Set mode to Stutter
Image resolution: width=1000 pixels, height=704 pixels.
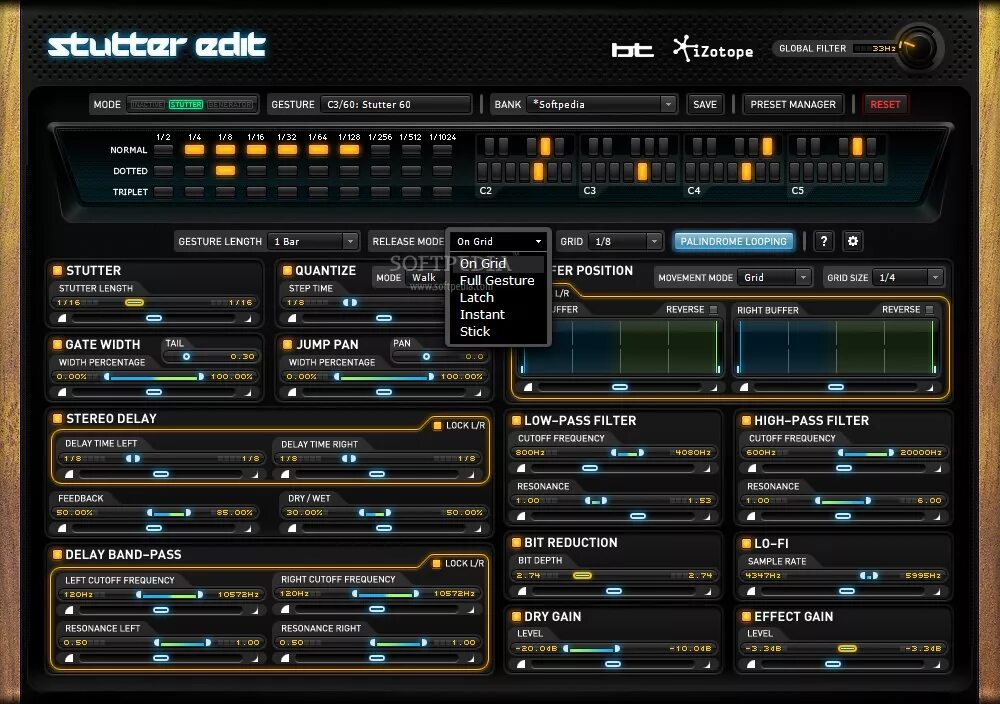pos(186,104)
